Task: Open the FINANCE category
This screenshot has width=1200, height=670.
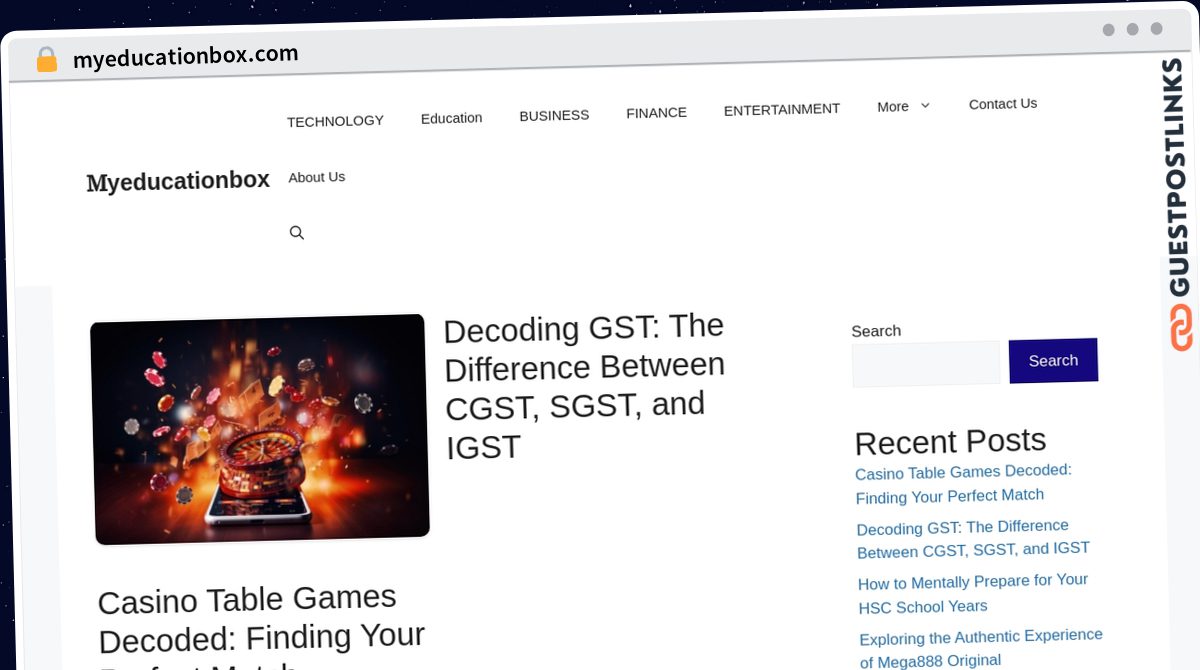Action: (656, 113)
